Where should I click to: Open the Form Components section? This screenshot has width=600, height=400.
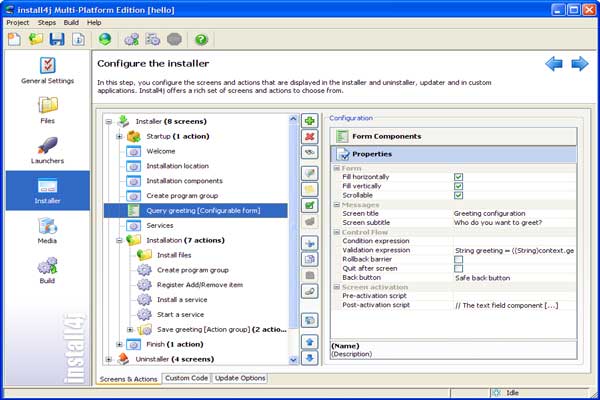pos(385,136)
